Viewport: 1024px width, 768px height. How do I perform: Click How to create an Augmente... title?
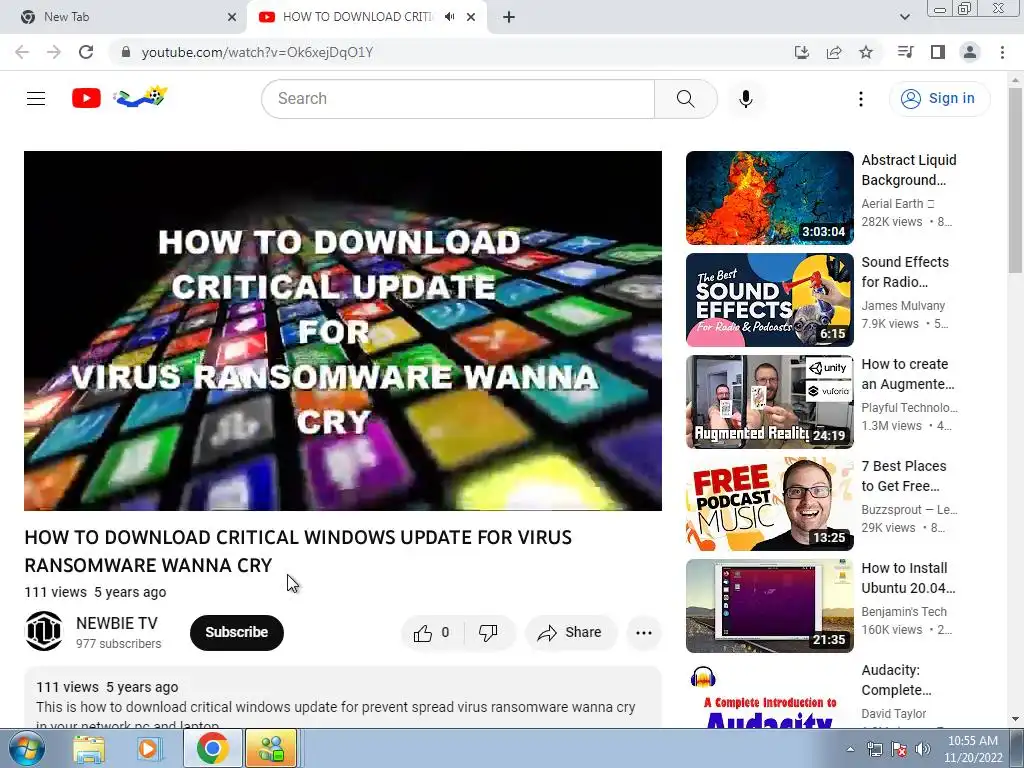point(908,374)
